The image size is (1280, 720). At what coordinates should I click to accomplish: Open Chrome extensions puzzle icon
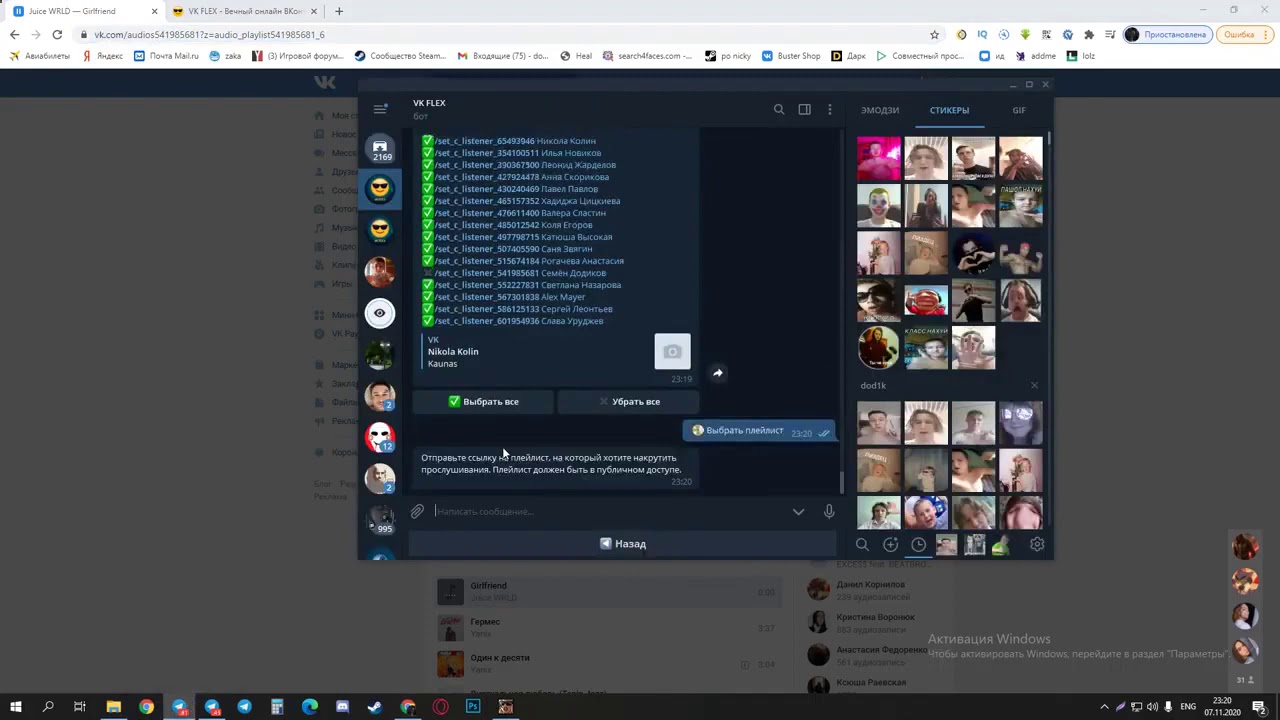1089,34
